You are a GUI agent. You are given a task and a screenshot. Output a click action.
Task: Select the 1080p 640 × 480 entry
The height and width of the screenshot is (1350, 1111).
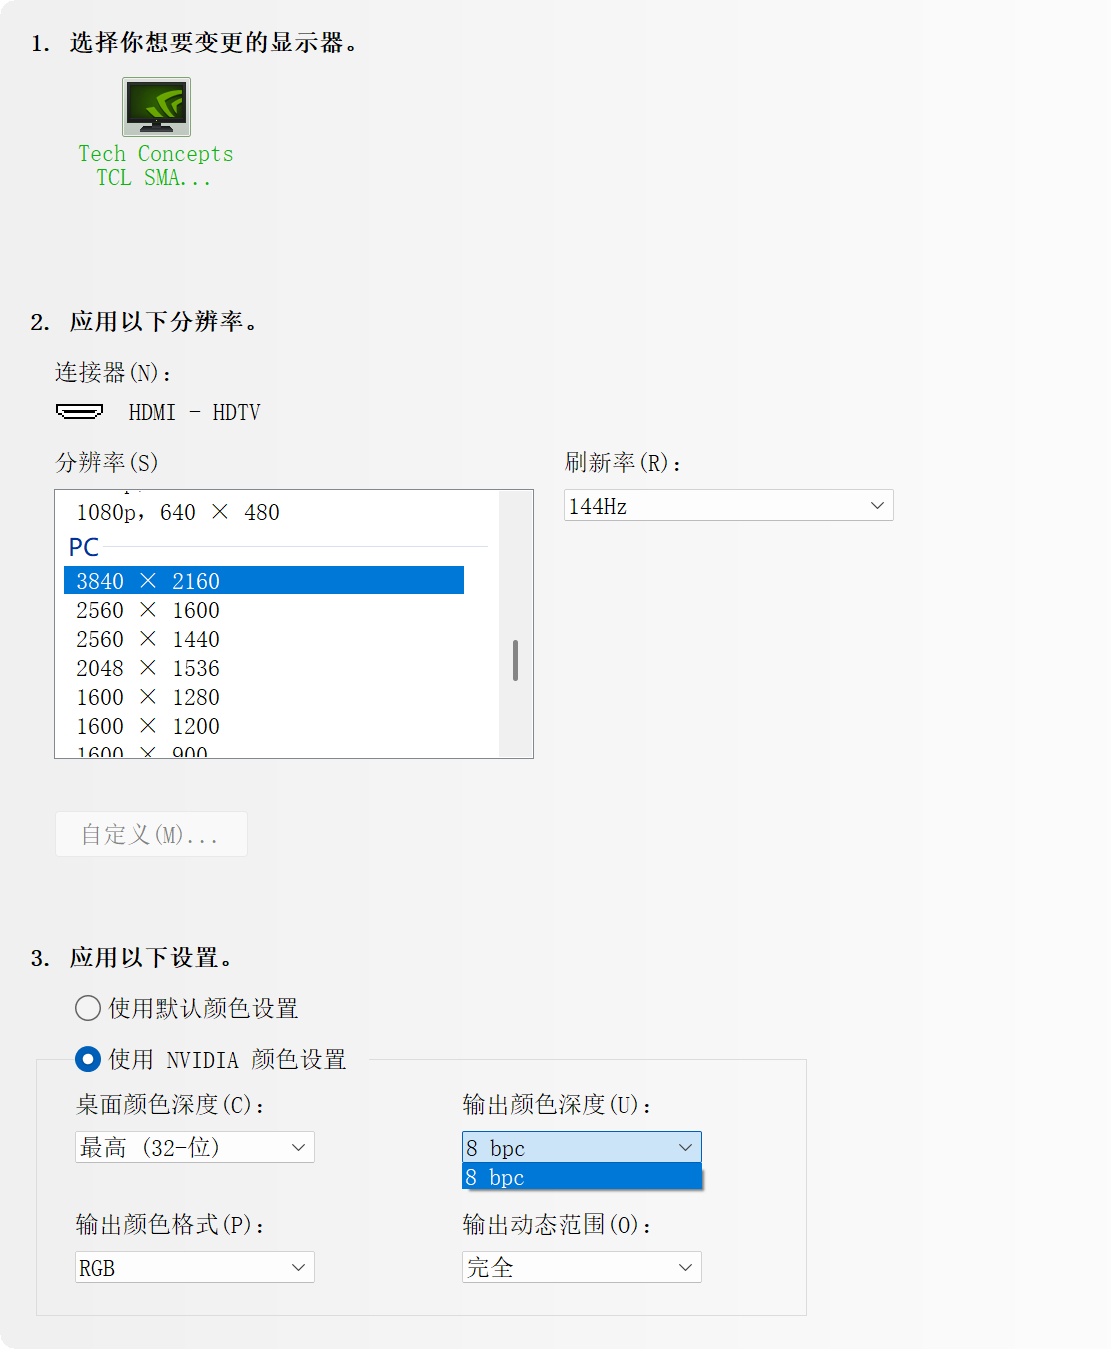(177, 511)
